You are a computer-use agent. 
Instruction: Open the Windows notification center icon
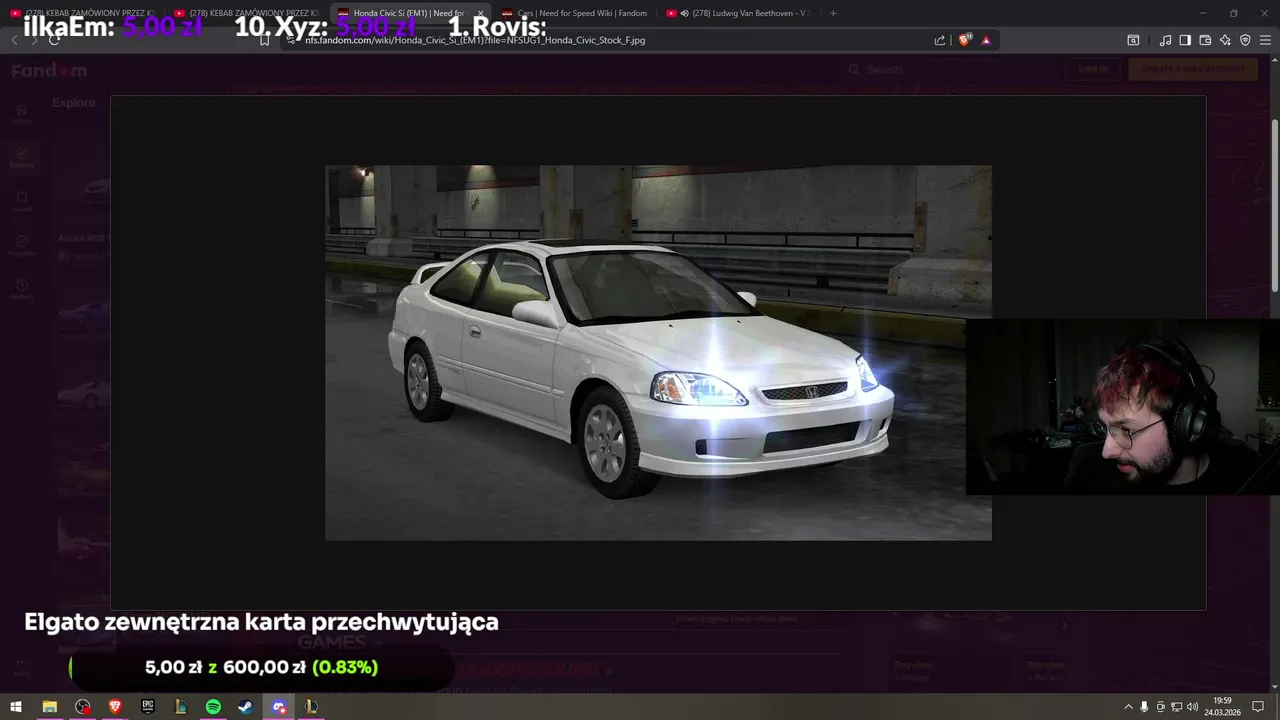pyautogui.click(x=1258, y=706)
